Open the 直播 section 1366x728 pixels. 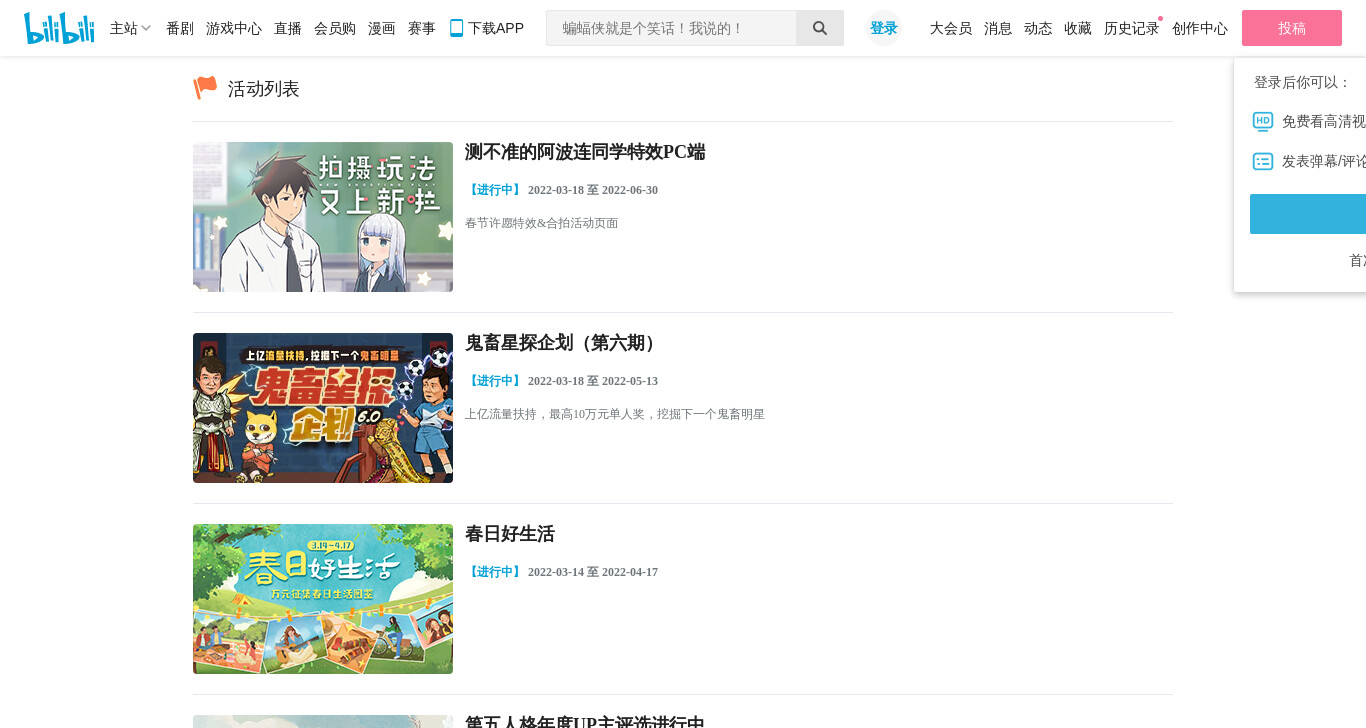pyautogui.click(x=288, y=28)
